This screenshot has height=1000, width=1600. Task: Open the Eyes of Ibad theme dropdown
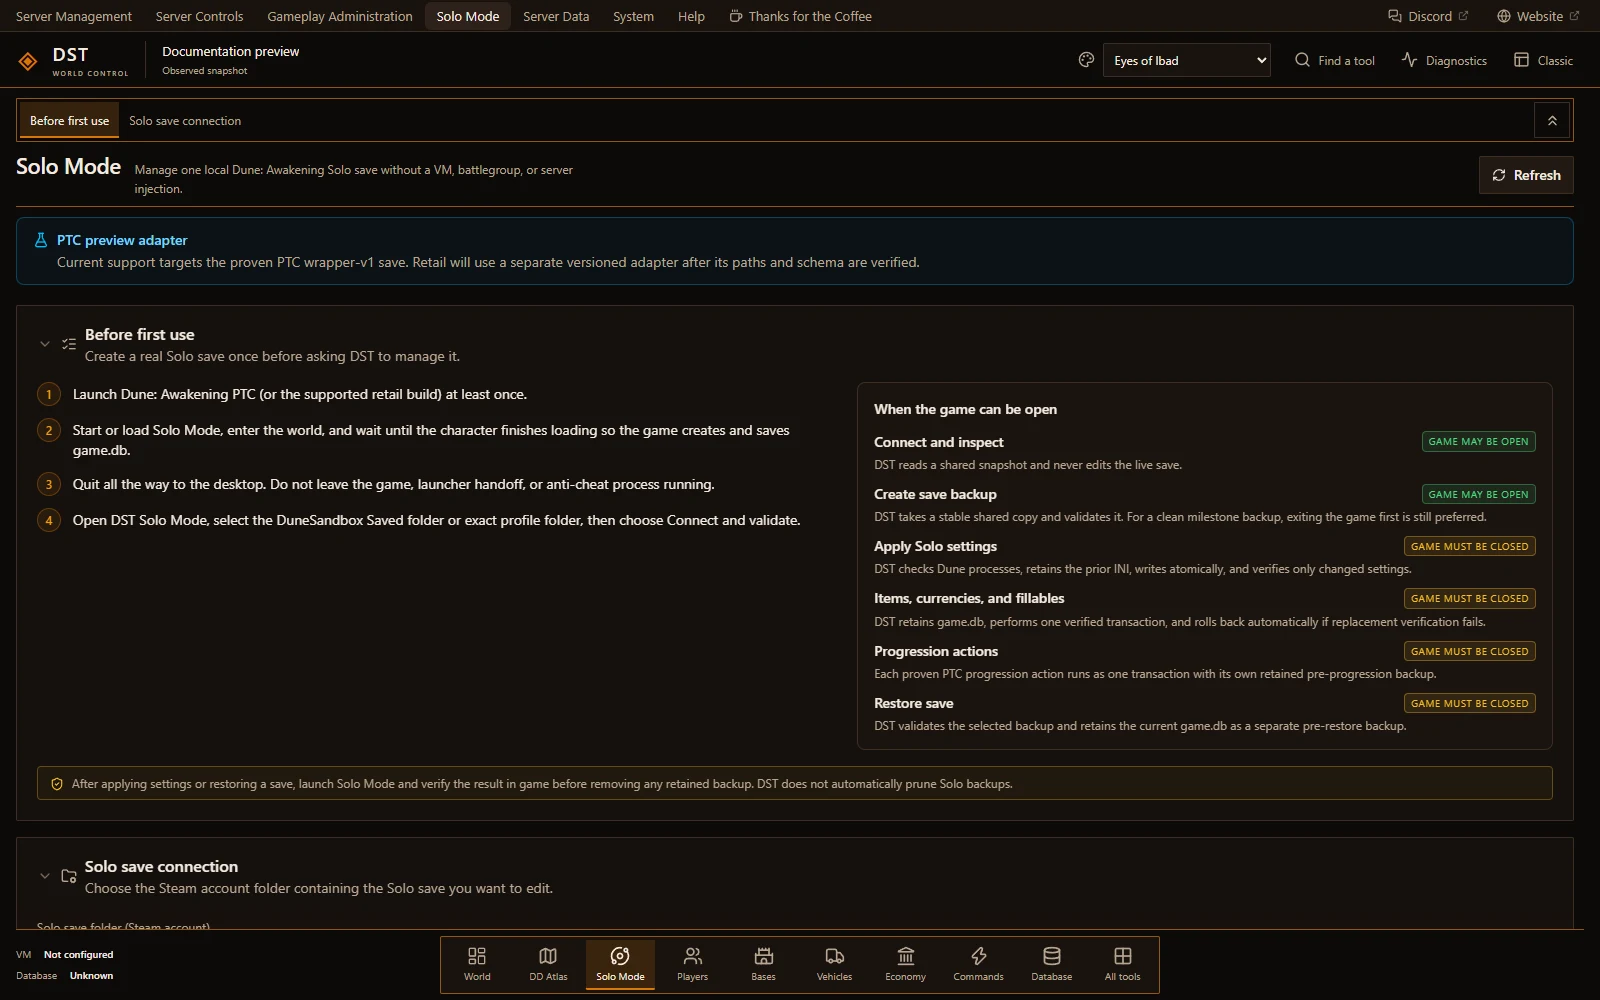click(1186, 60)
